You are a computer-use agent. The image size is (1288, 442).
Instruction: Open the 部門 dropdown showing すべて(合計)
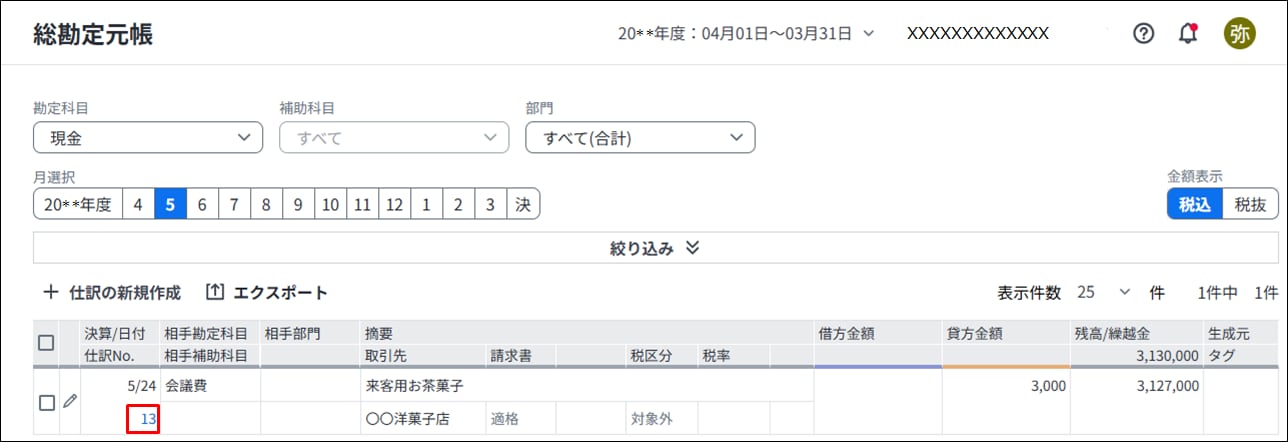point(640,138)
